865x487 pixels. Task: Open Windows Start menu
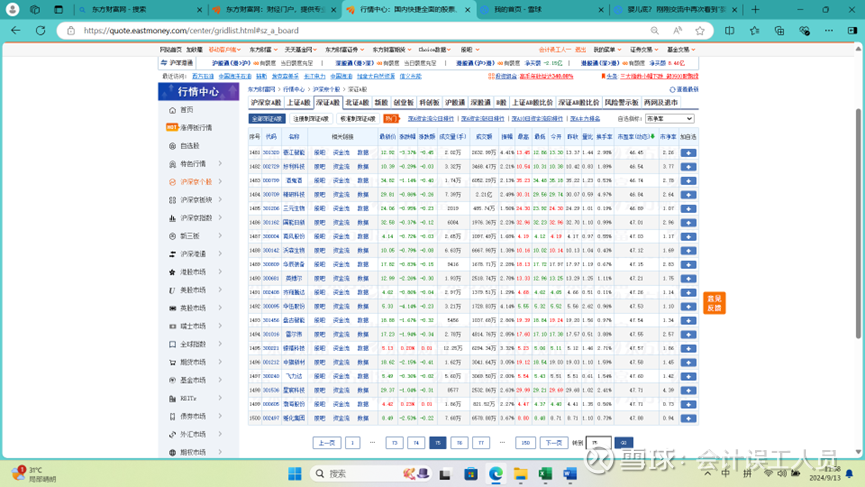(295, 473)
